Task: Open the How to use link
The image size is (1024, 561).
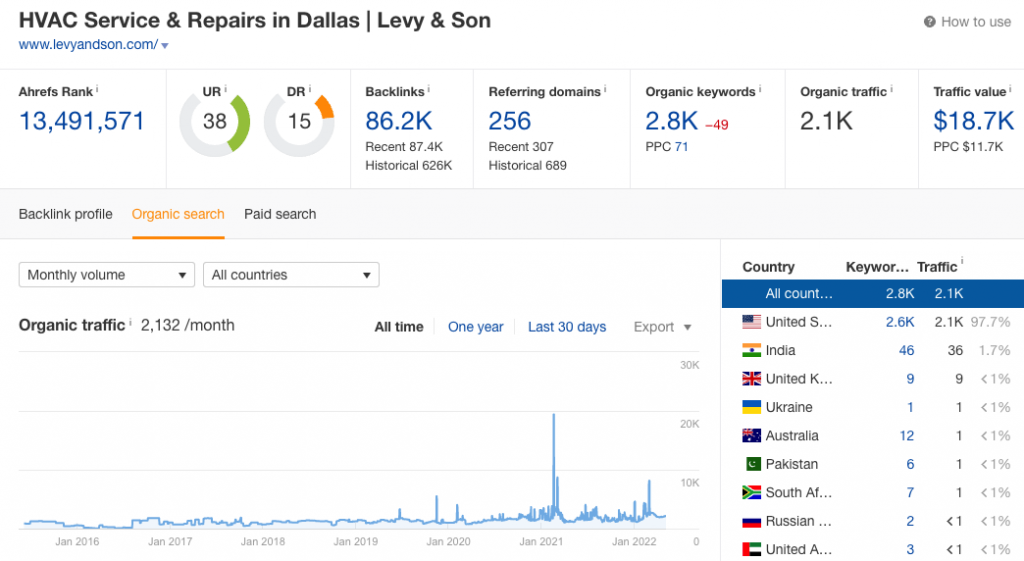Action: (x=976, y=22)
